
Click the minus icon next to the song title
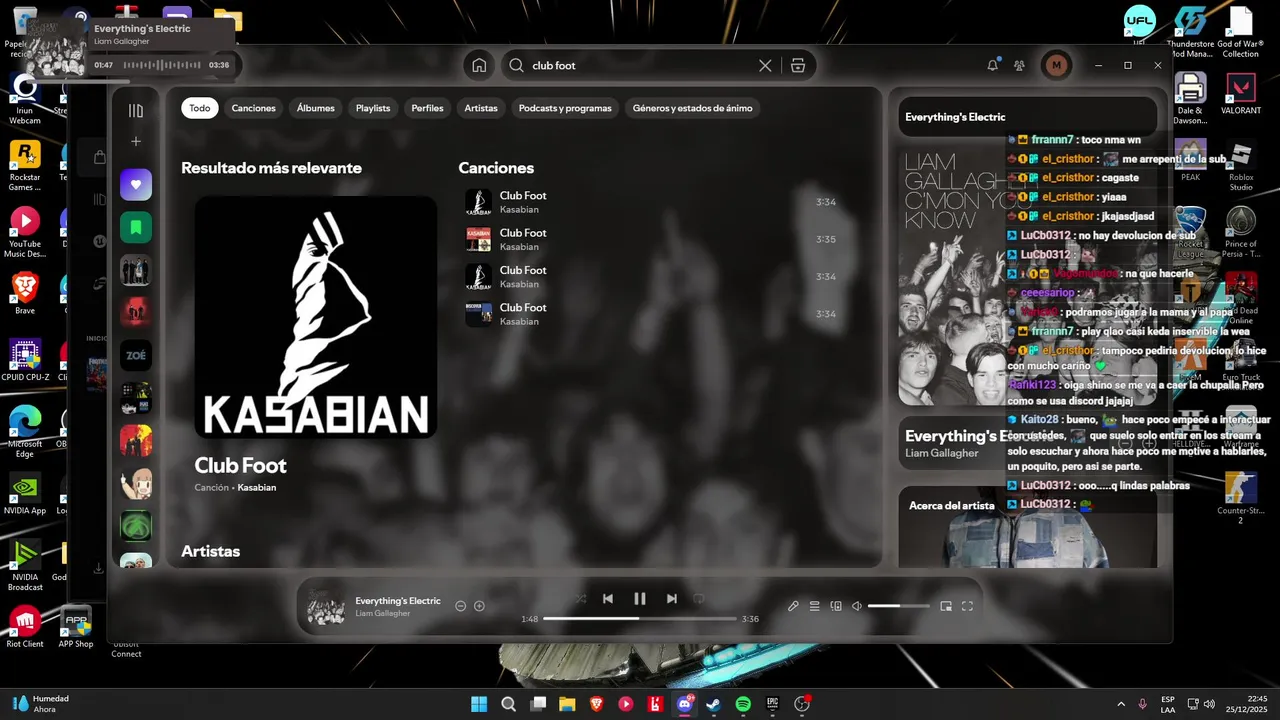click(461, 606)
